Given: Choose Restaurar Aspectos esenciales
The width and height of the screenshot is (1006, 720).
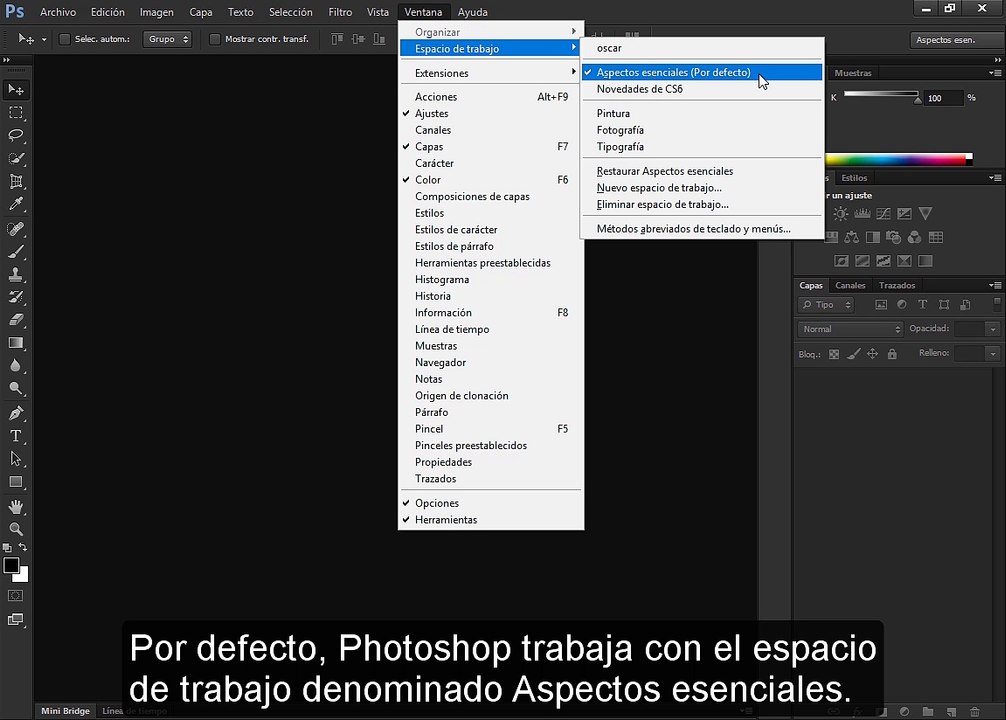Looking at the screenshot, I should 702,171.
